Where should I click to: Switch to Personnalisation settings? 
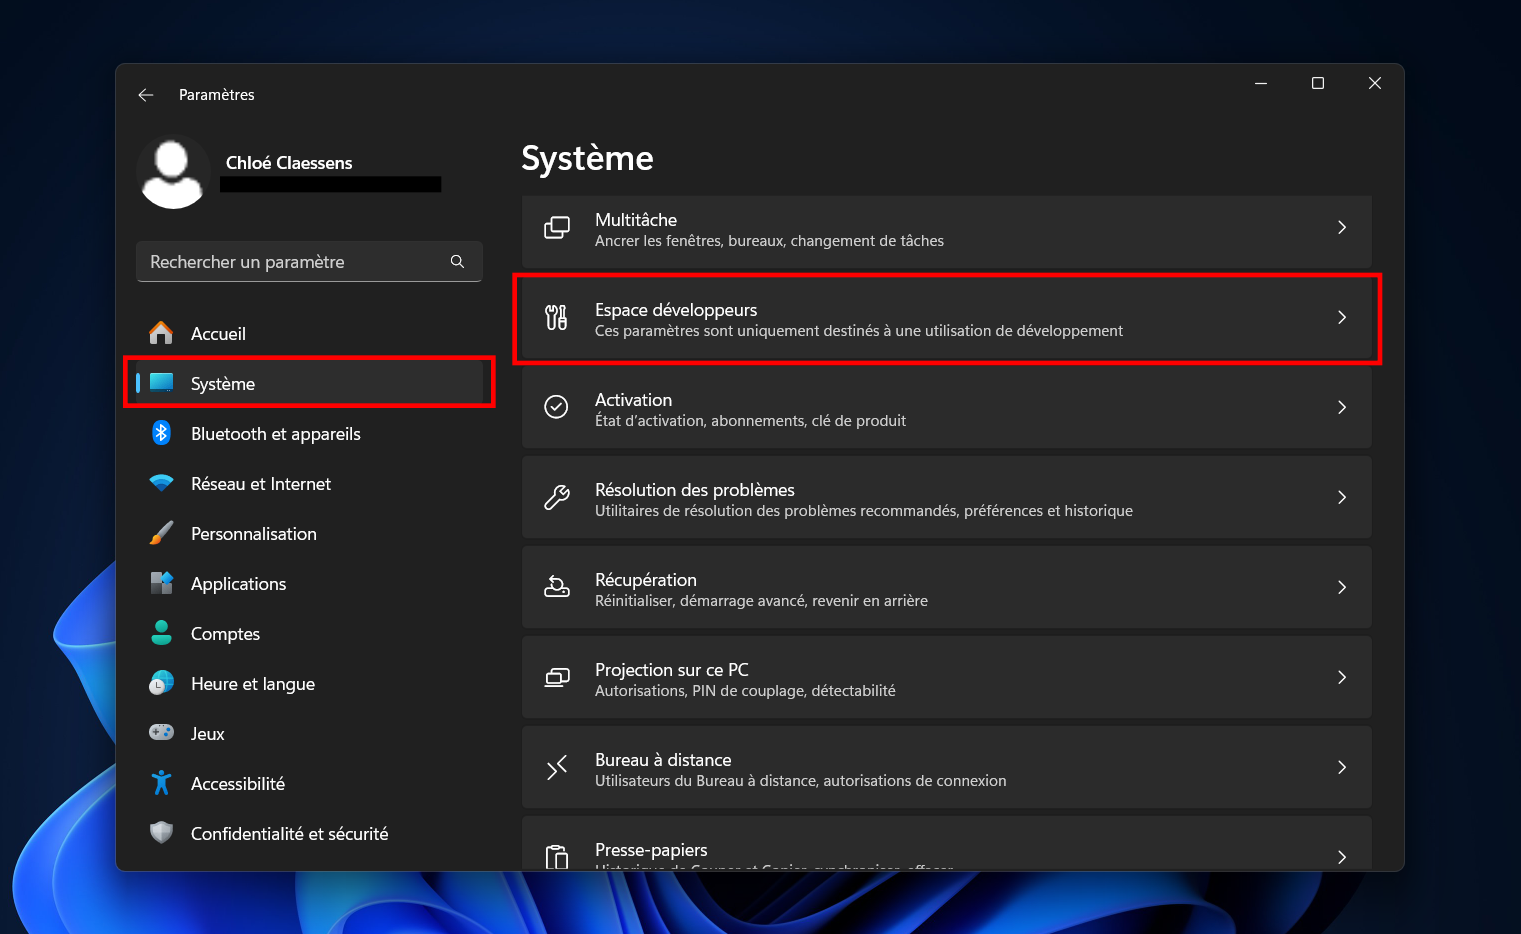(x=254, y=533)
